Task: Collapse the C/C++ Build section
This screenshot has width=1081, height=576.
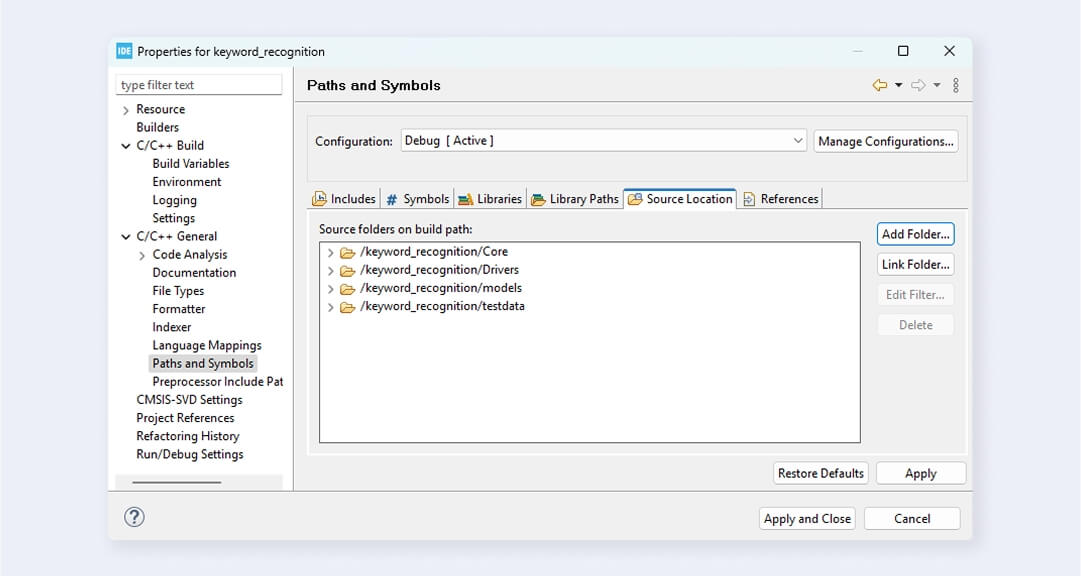Action: (126, 146)
